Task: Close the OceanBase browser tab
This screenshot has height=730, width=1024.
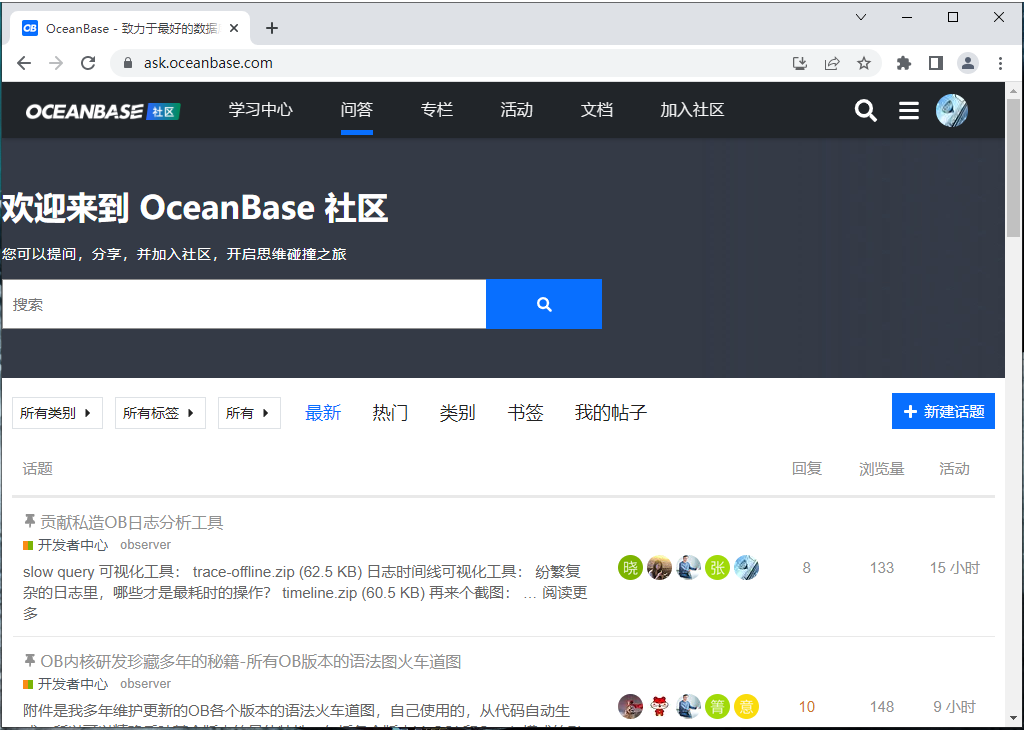Action: (x=234, y=29)
